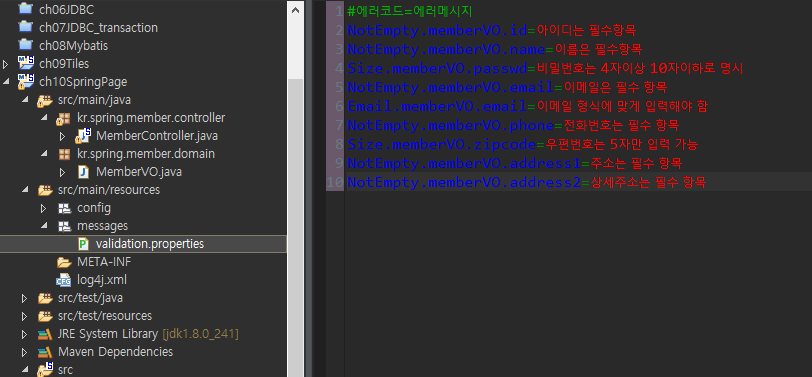Viewport: 812px width, 377px height.
Task: Click the message 상세주소는 필수 항목
Action: click(648, 182)
